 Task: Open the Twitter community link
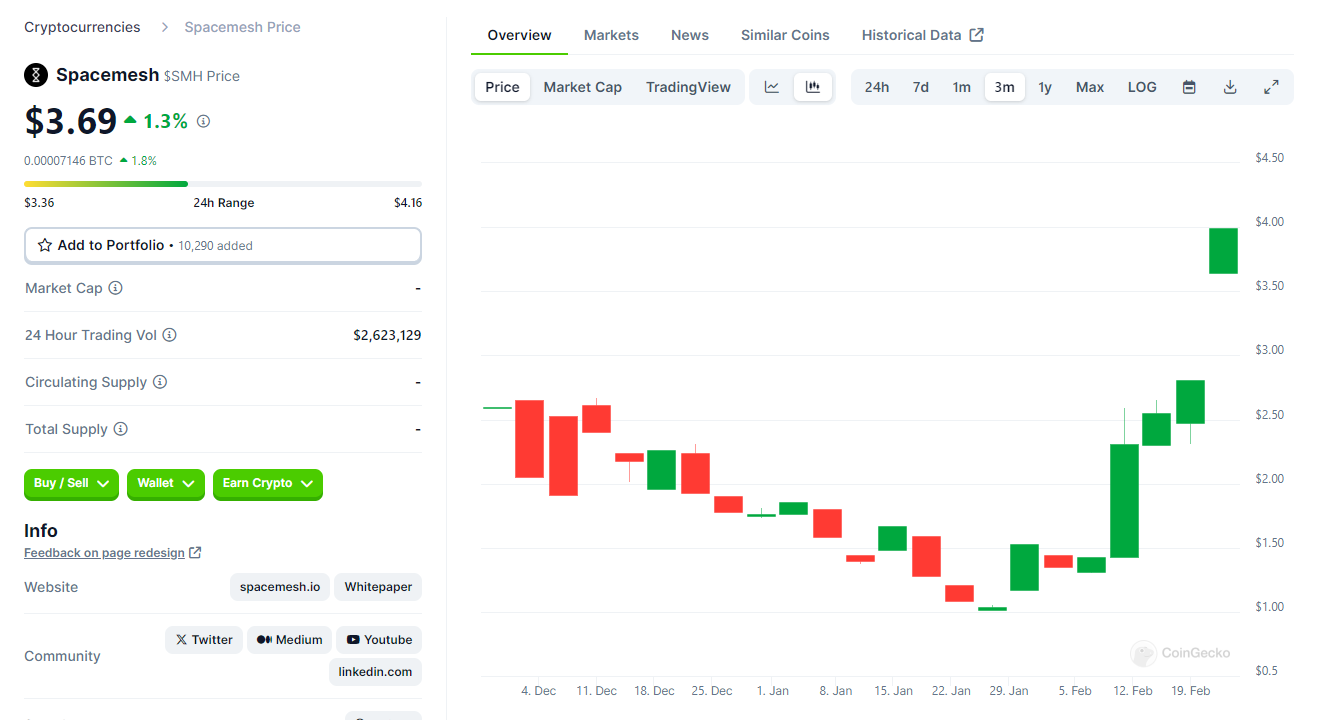click(x=204, y=640)
